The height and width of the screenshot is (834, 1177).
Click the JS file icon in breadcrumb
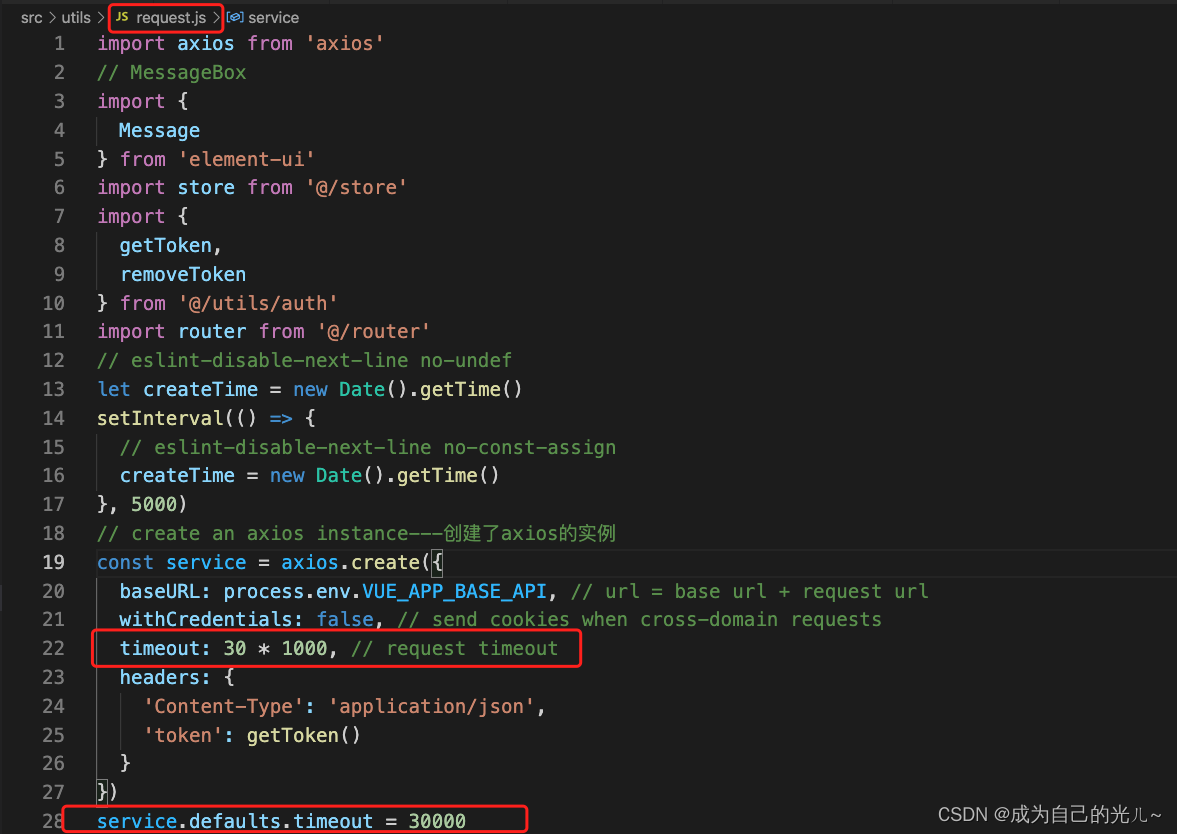[x=122, y=17]
